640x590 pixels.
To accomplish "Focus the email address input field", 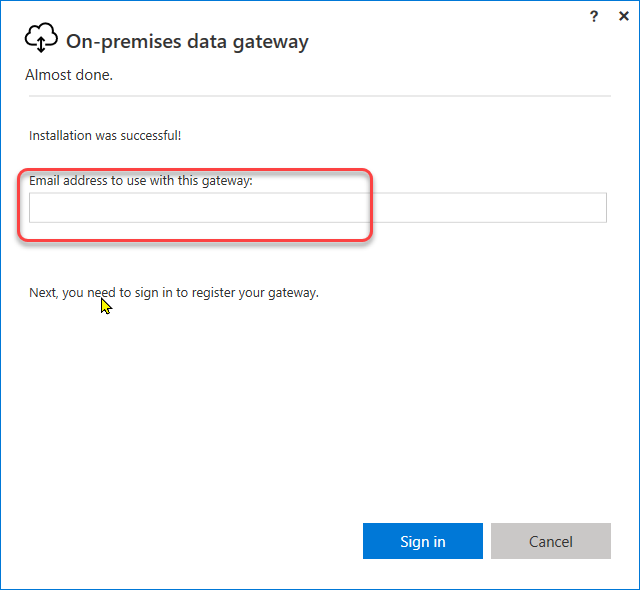I will (x=318, y=208).
